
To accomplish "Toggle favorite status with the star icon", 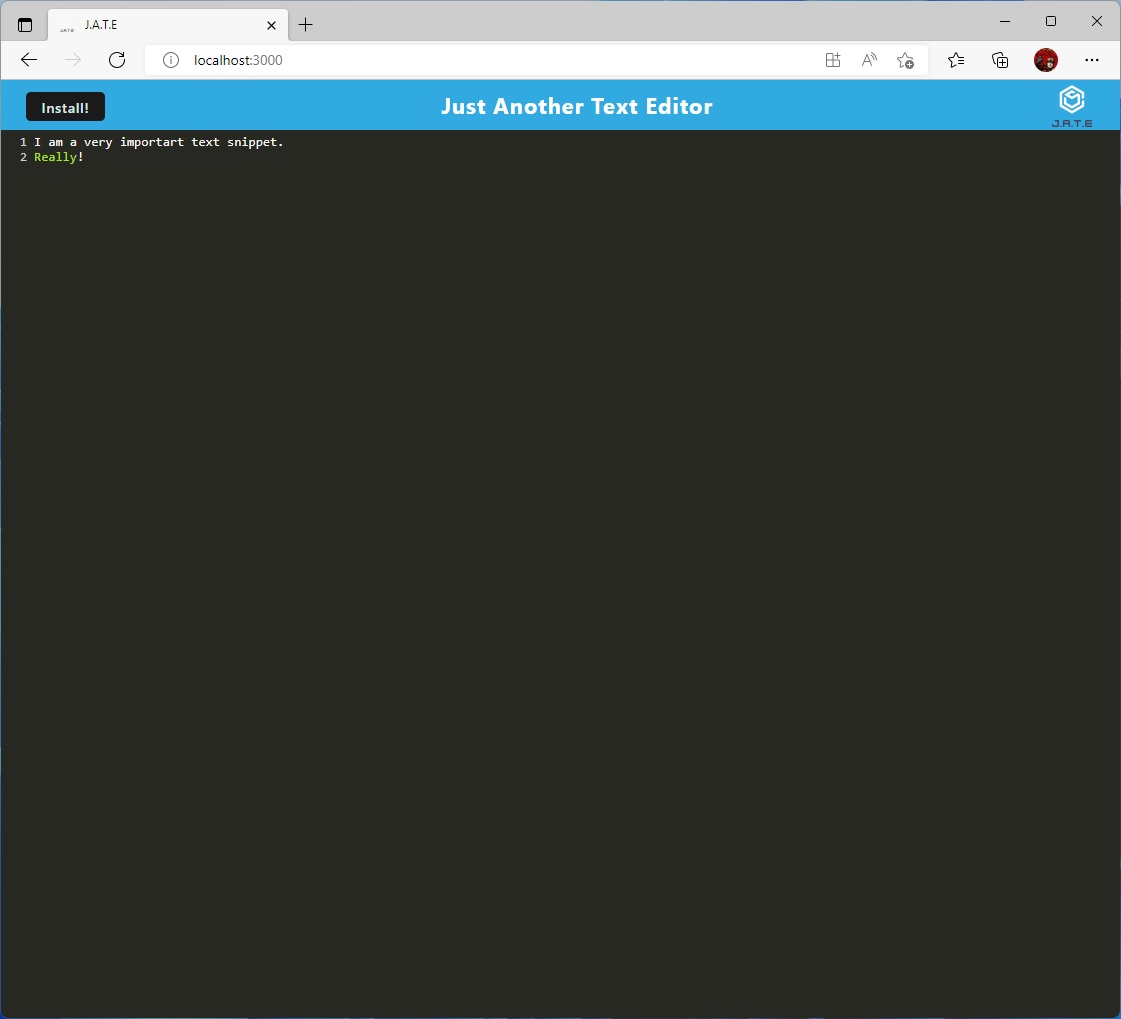I will click(906, 60).
